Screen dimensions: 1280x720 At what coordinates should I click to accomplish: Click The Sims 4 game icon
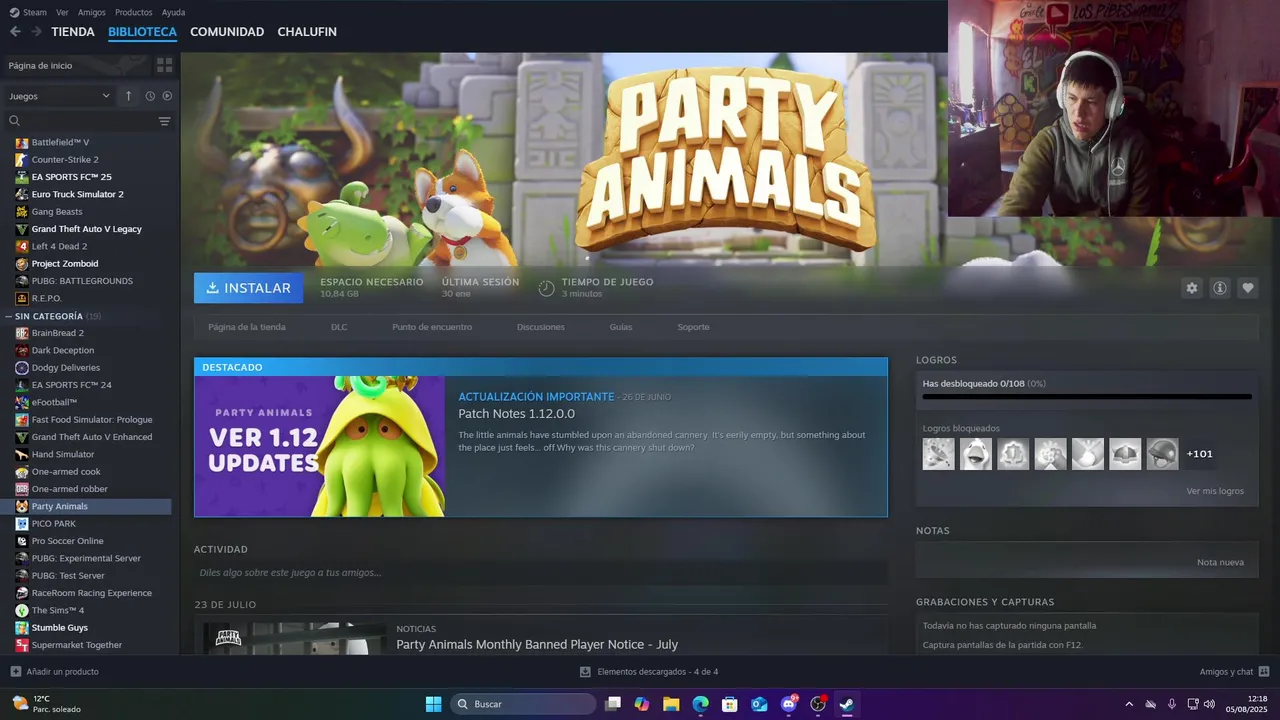point(22,610)
